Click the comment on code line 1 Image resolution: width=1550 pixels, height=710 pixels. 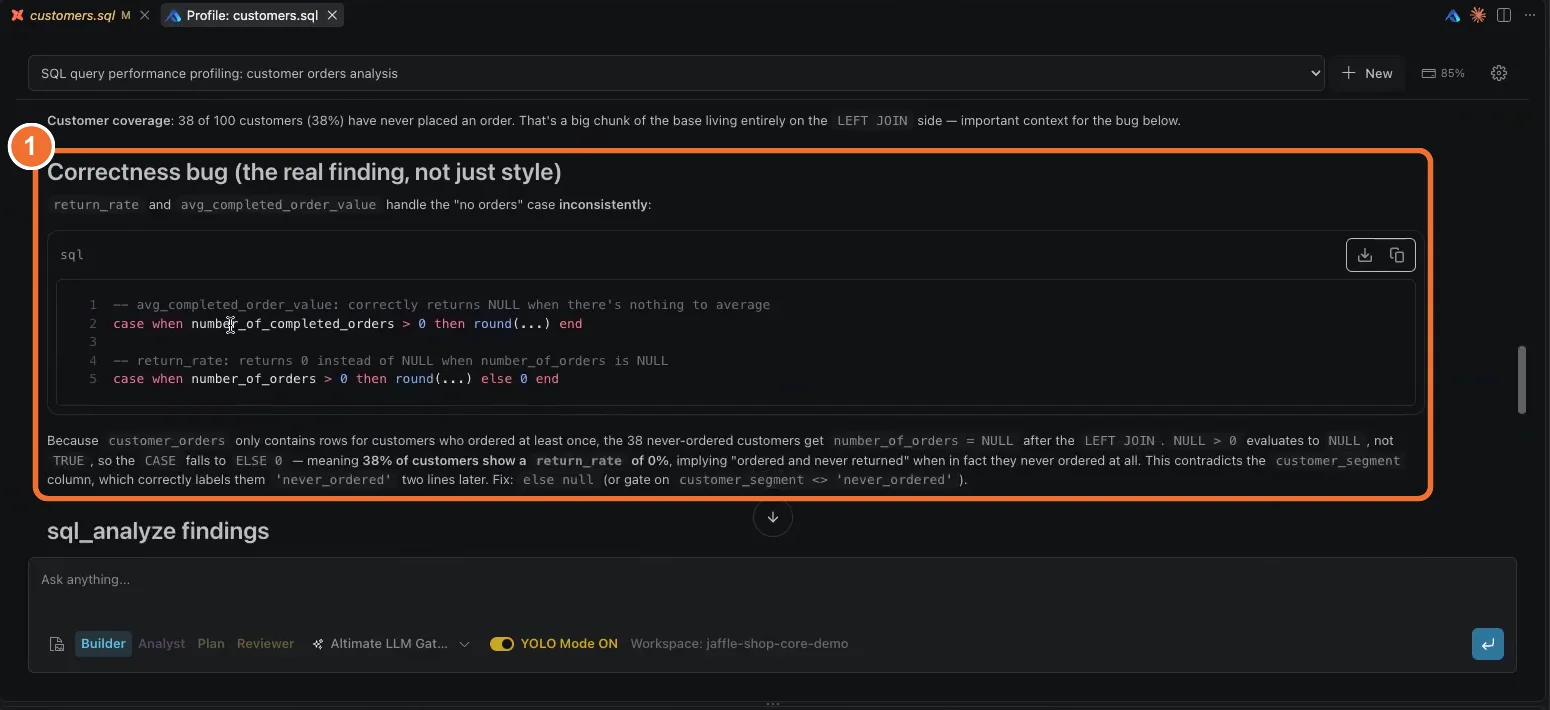click(x=441, y=305)
